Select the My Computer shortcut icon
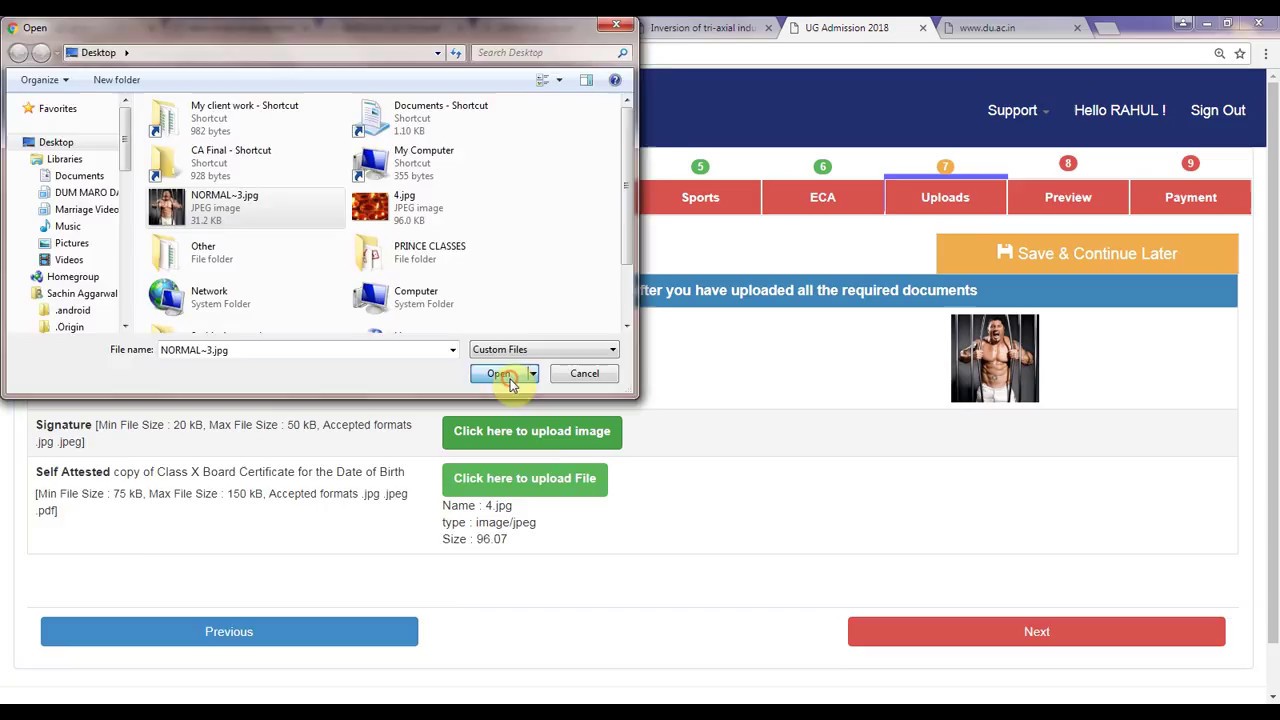Screen dimensions: 1280x720 click(x=369, y=163)
